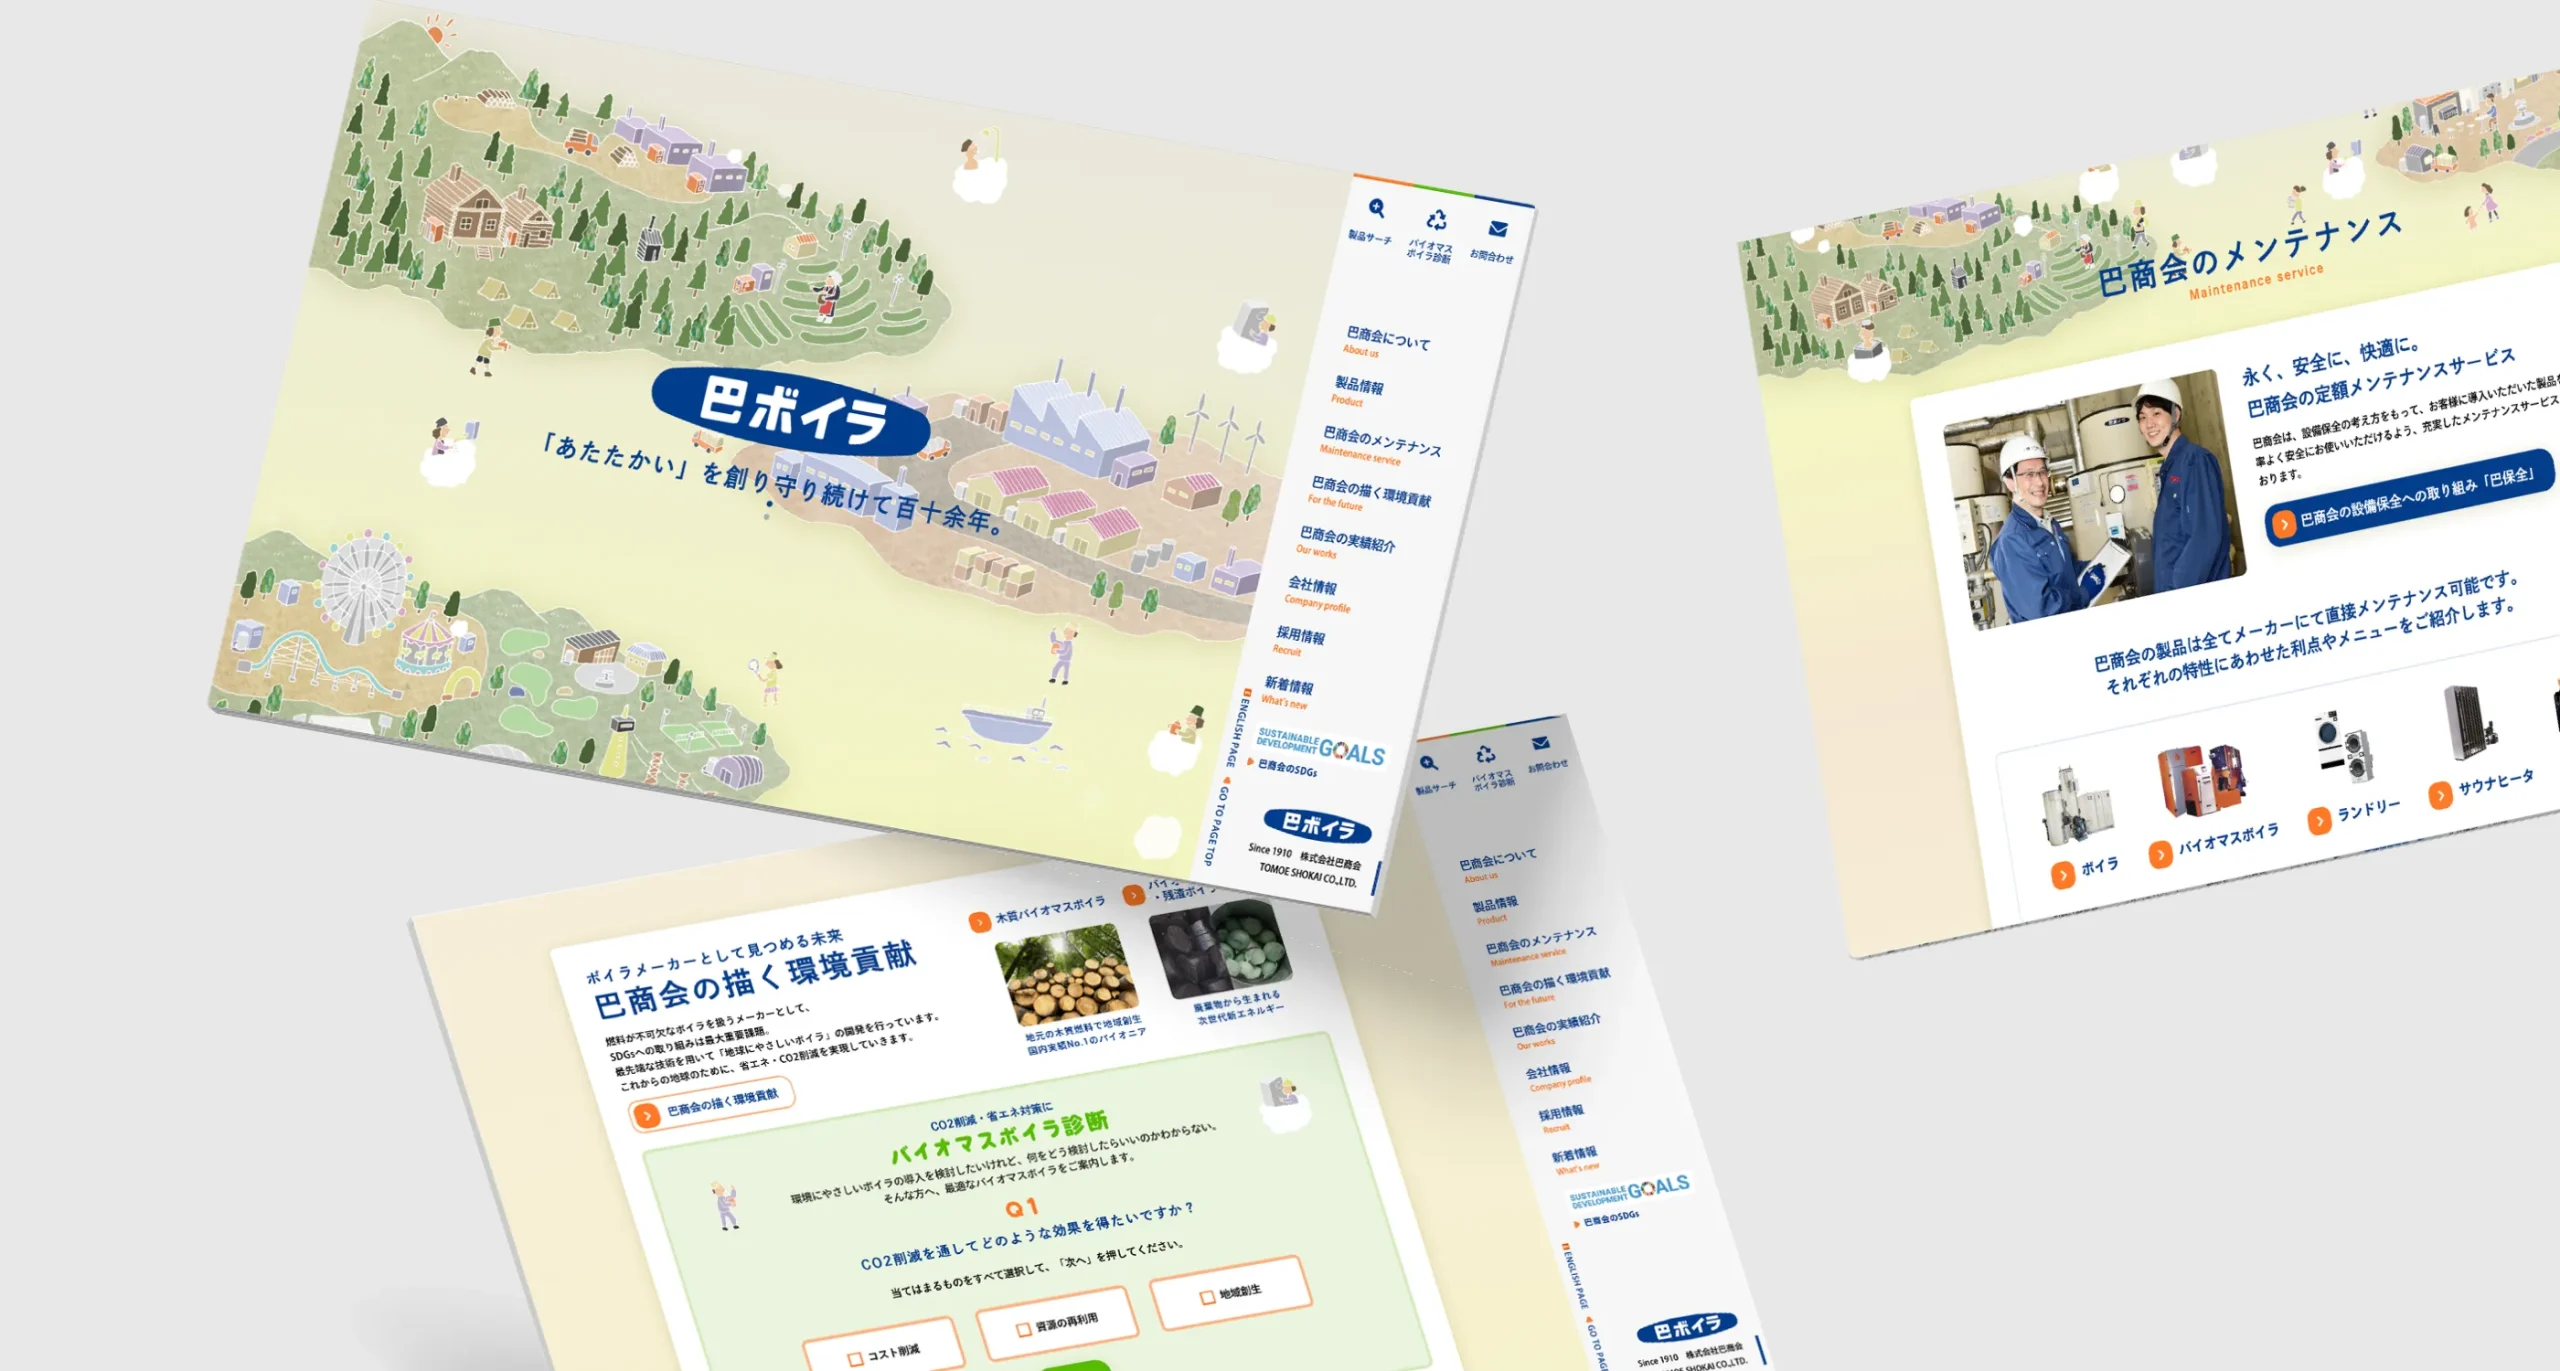Click the 製品サーチ magnifier icon in homepage sidebar
The width and height of the screenshot is (2560, 1371).
click(1376, 208)
